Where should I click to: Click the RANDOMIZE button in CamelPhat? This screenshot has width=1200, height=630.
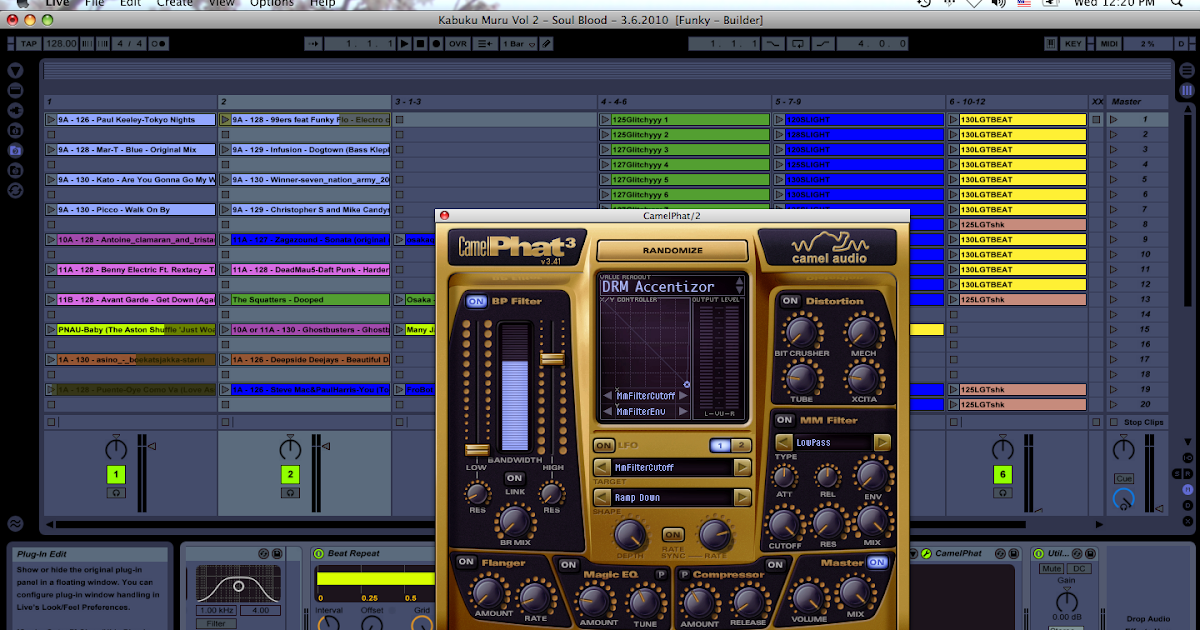coord(672,250)
